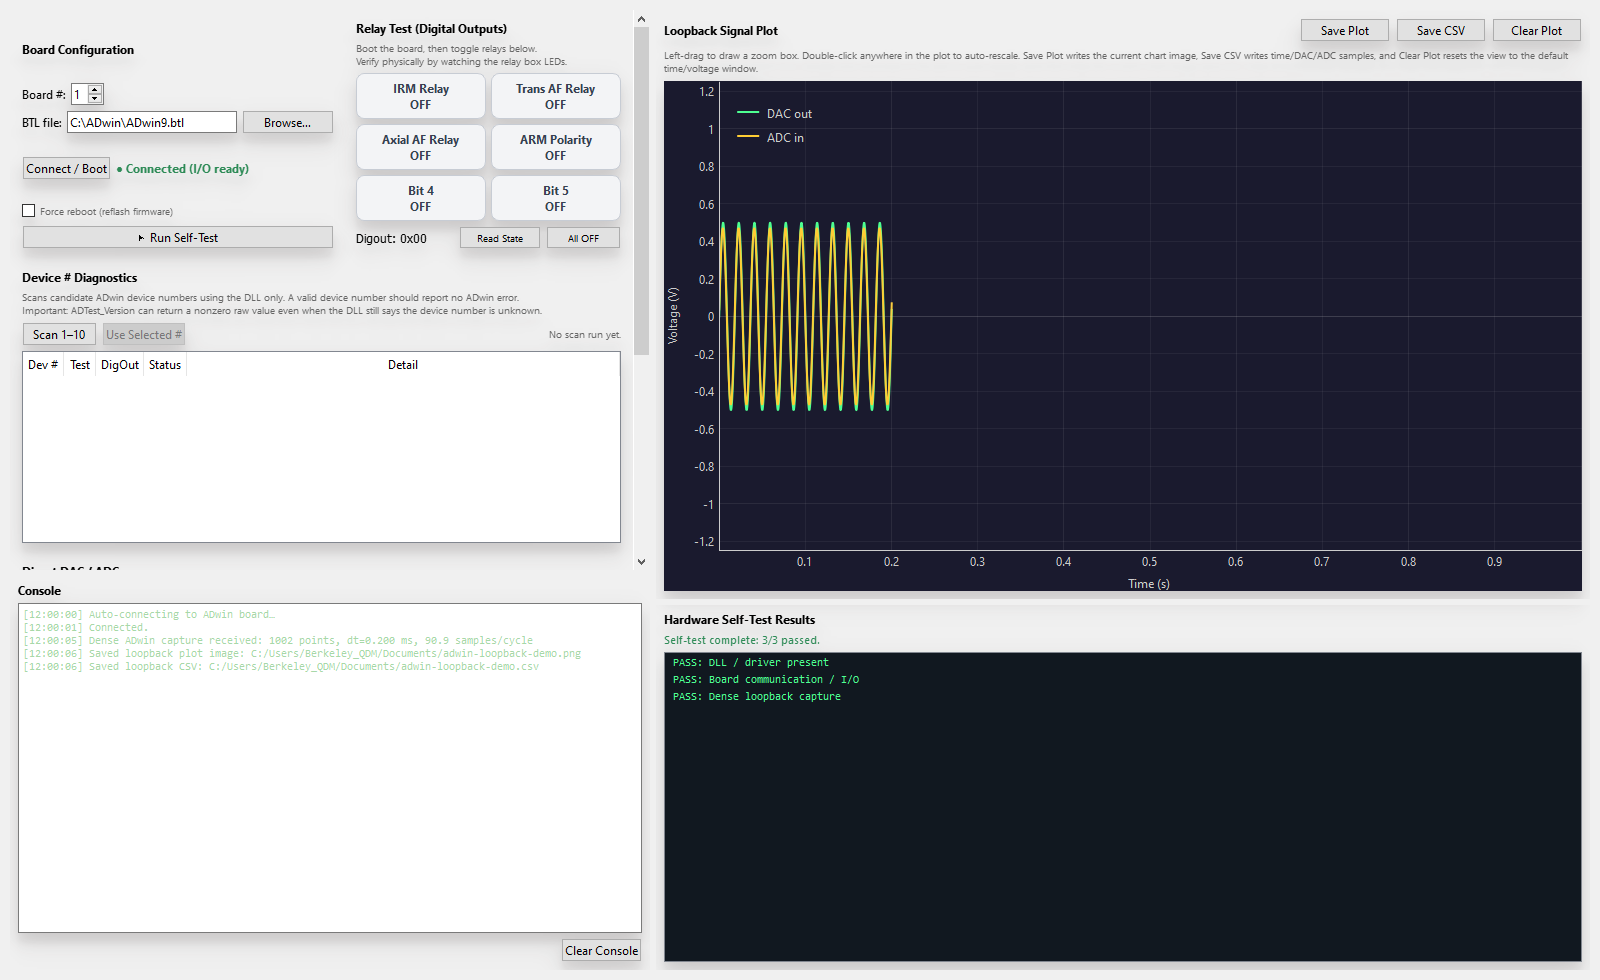The height and width of the screenshot is (980, 1600).
Task: Click the Board # number field
Action: (x=80, y=95)
